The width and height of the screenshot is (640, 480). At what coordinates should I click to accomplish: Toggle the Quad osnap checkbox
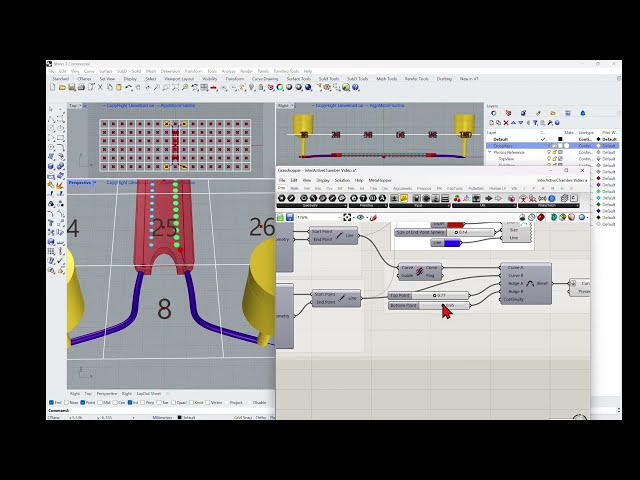(x=173, y=402)
